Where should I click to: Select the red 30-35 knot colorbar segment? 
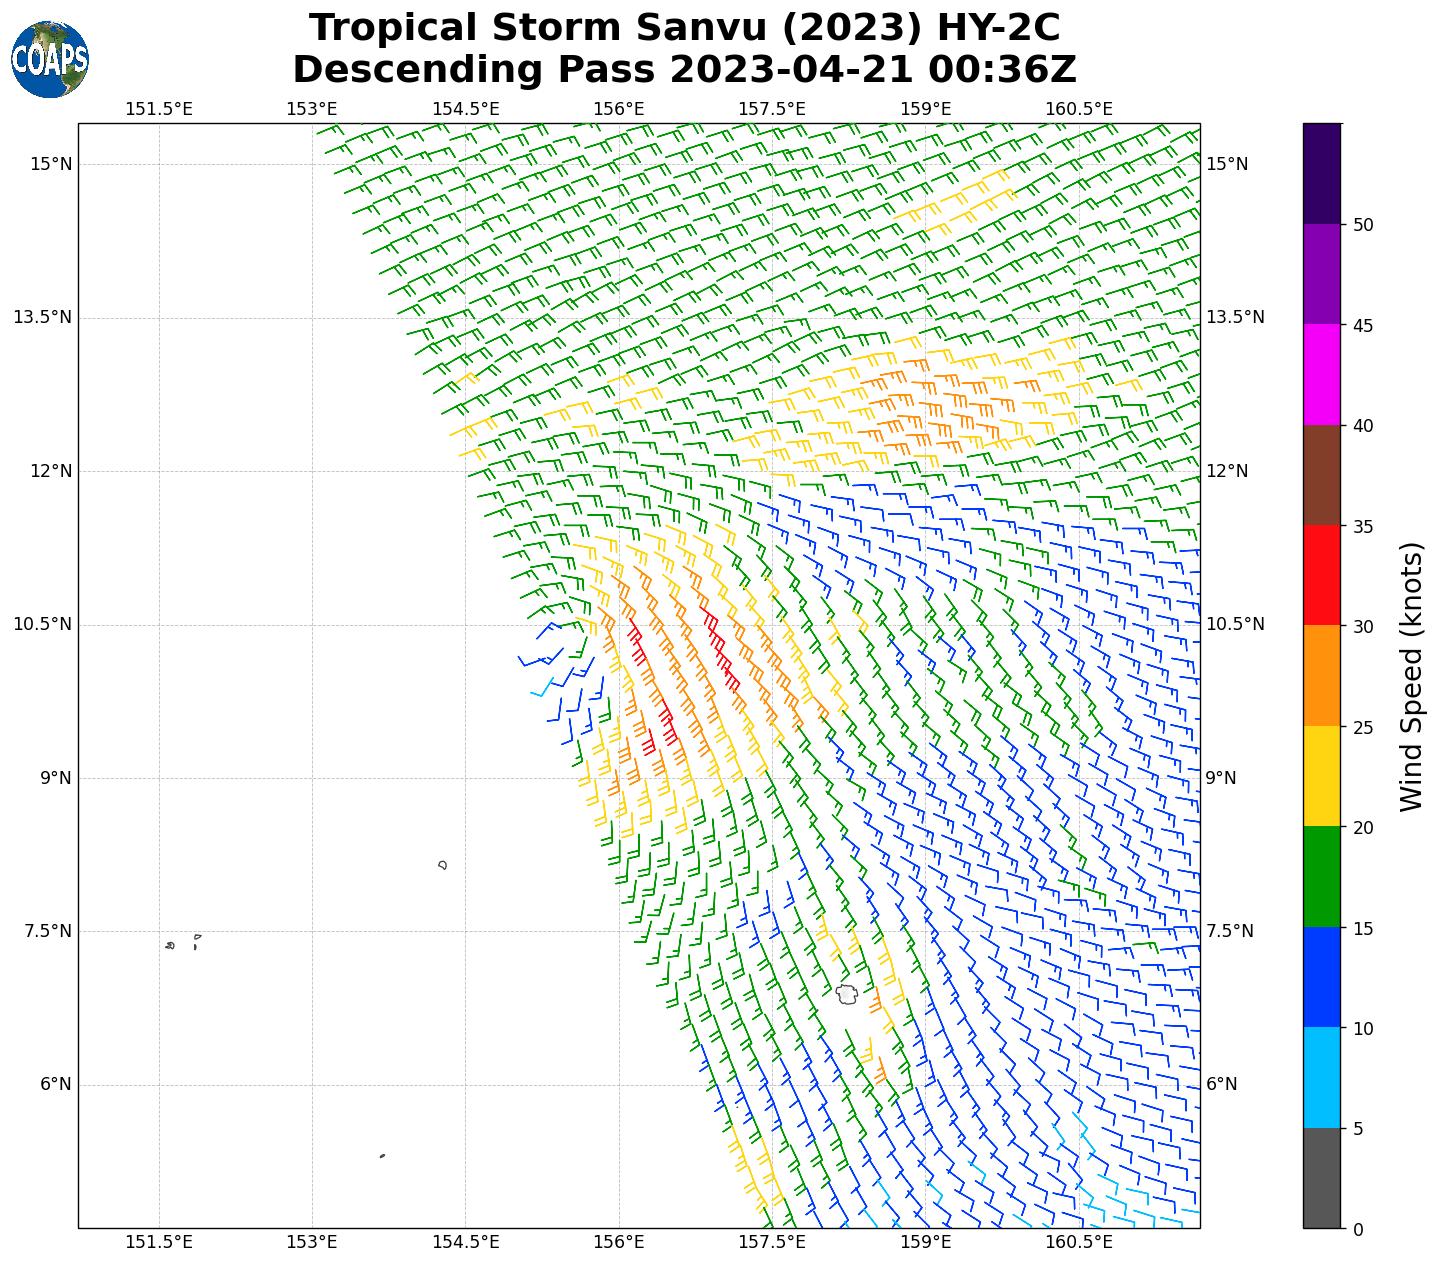(1322, 575)
